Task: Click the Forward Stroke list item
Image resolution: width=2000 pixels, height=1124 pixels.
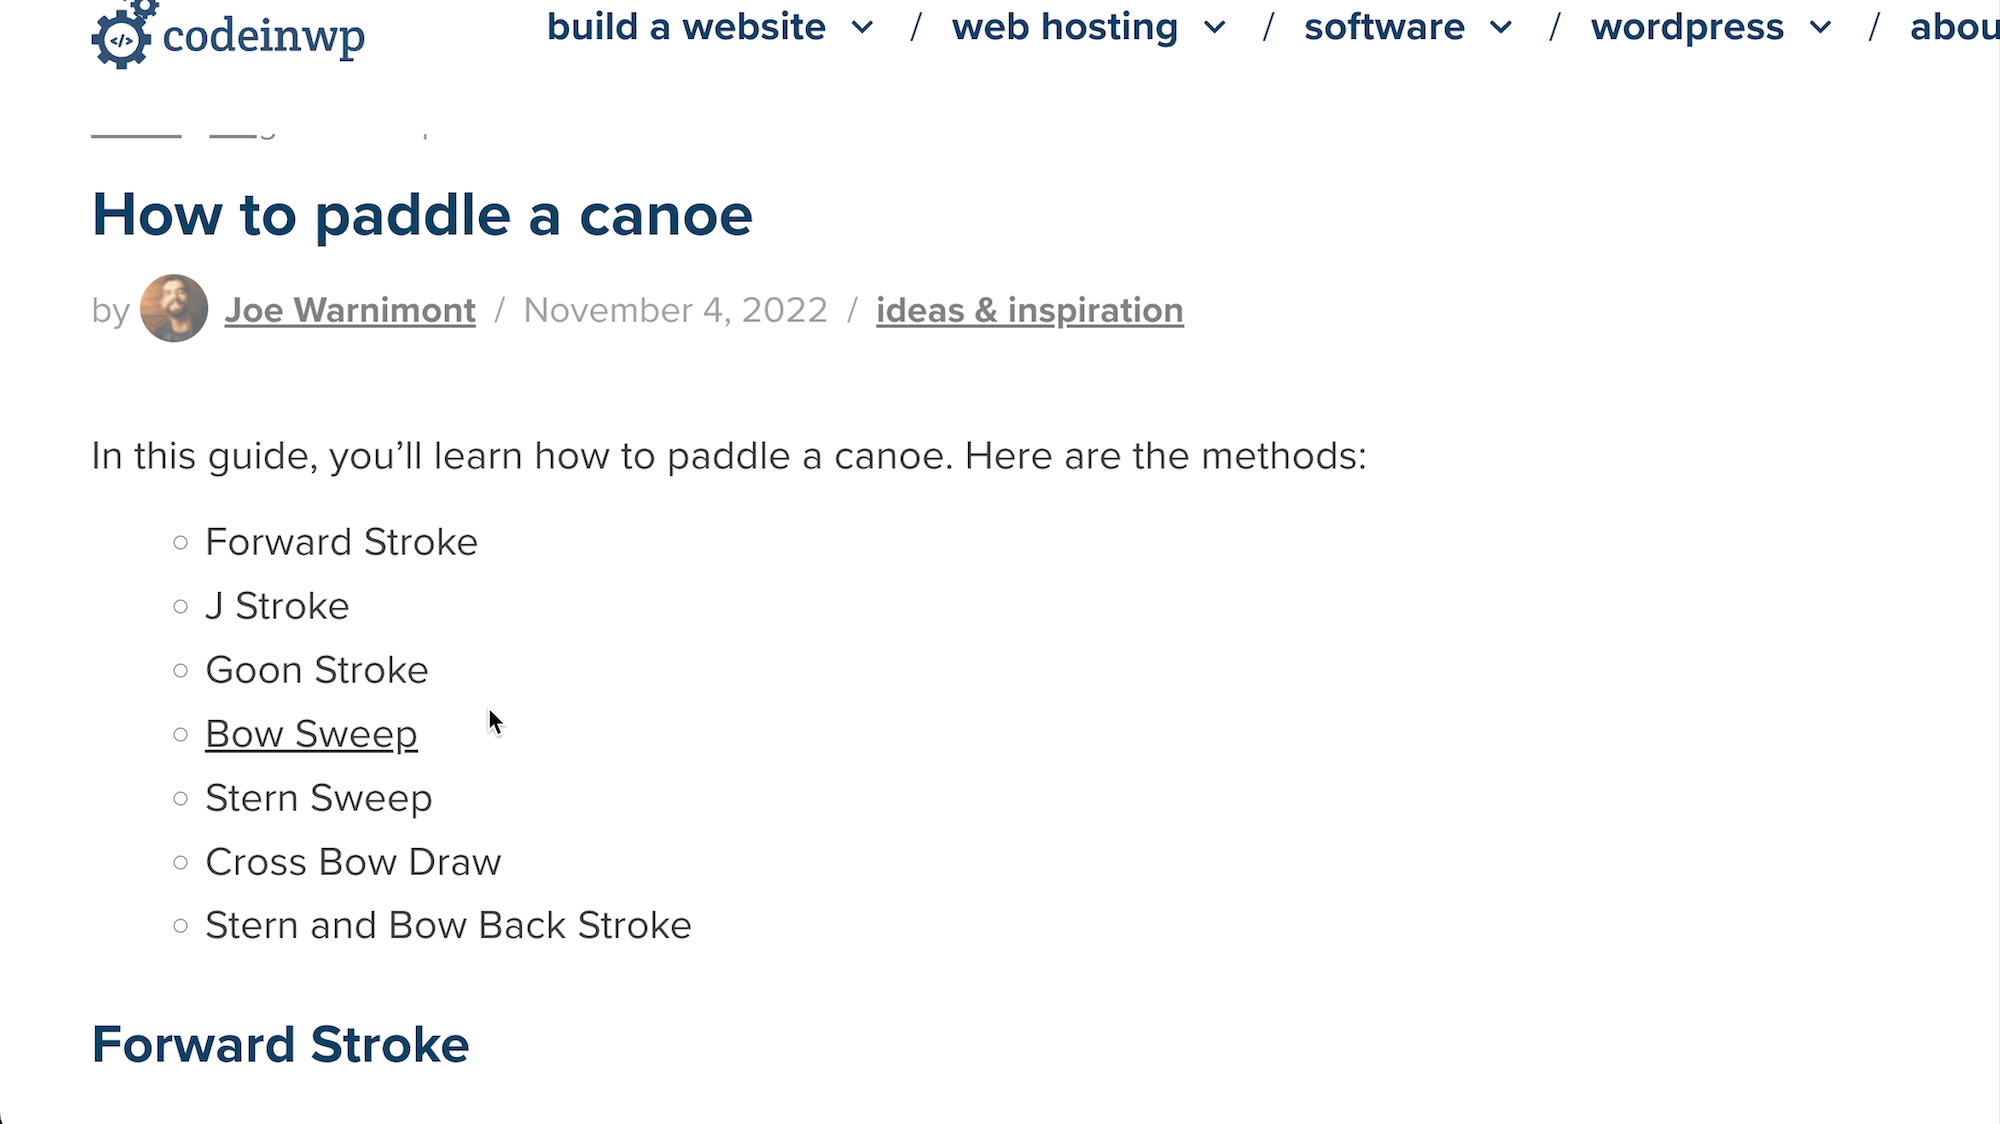Action: click(341, 541)
